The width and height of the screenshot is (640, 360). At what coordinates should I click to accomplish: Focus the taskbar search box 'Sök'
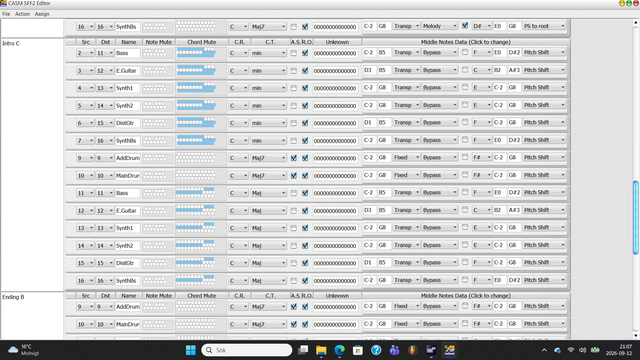[247, 350]
